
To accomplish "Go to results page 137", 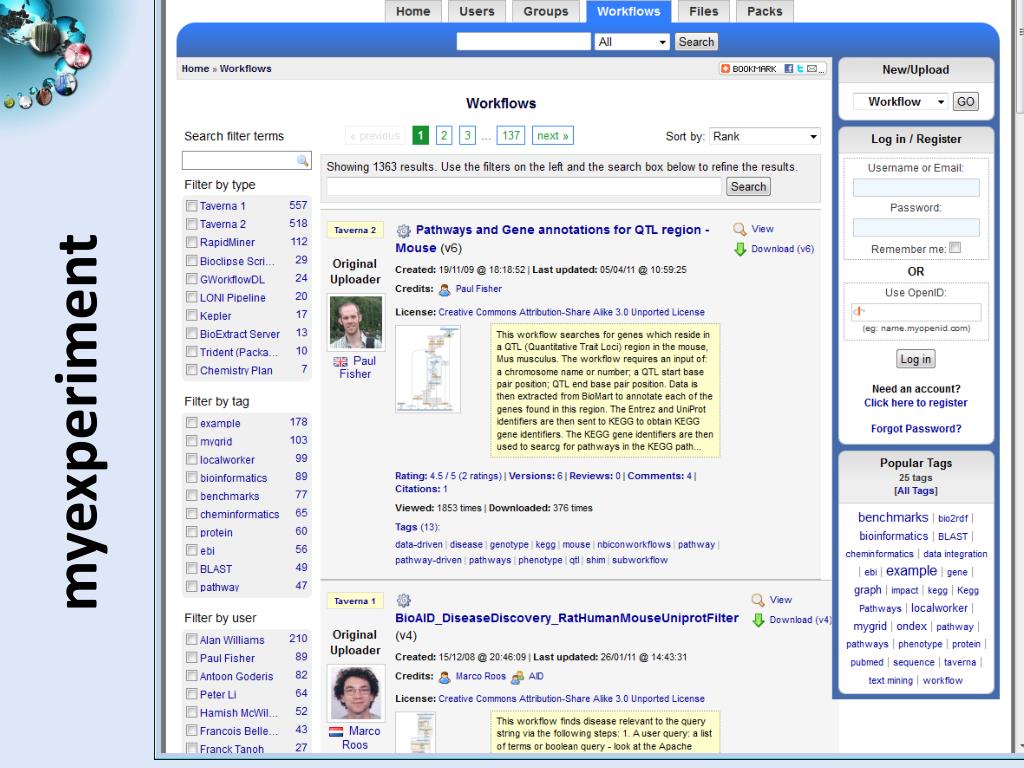I will (x=511, y=135).
